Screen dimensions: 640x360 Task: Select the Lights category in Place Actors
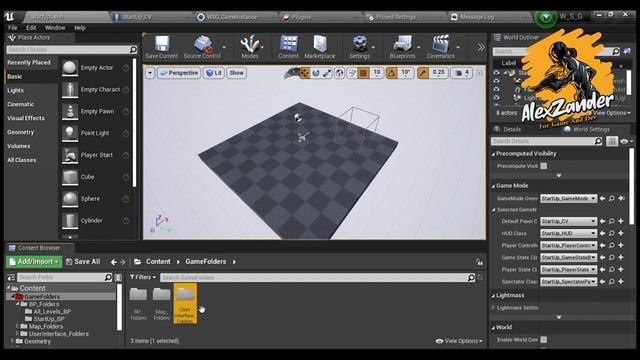[16, 91]
